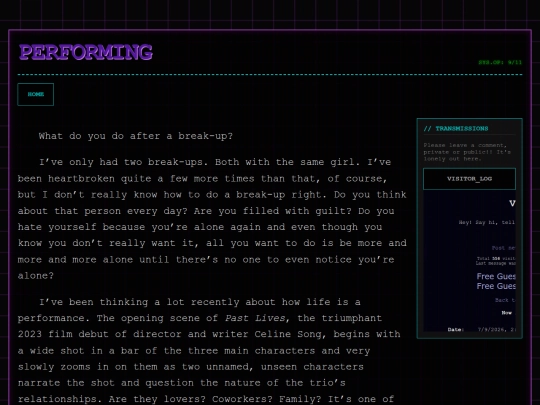
Task: Click the italic 'Past Lives' film title
Action: coord(255,318)
